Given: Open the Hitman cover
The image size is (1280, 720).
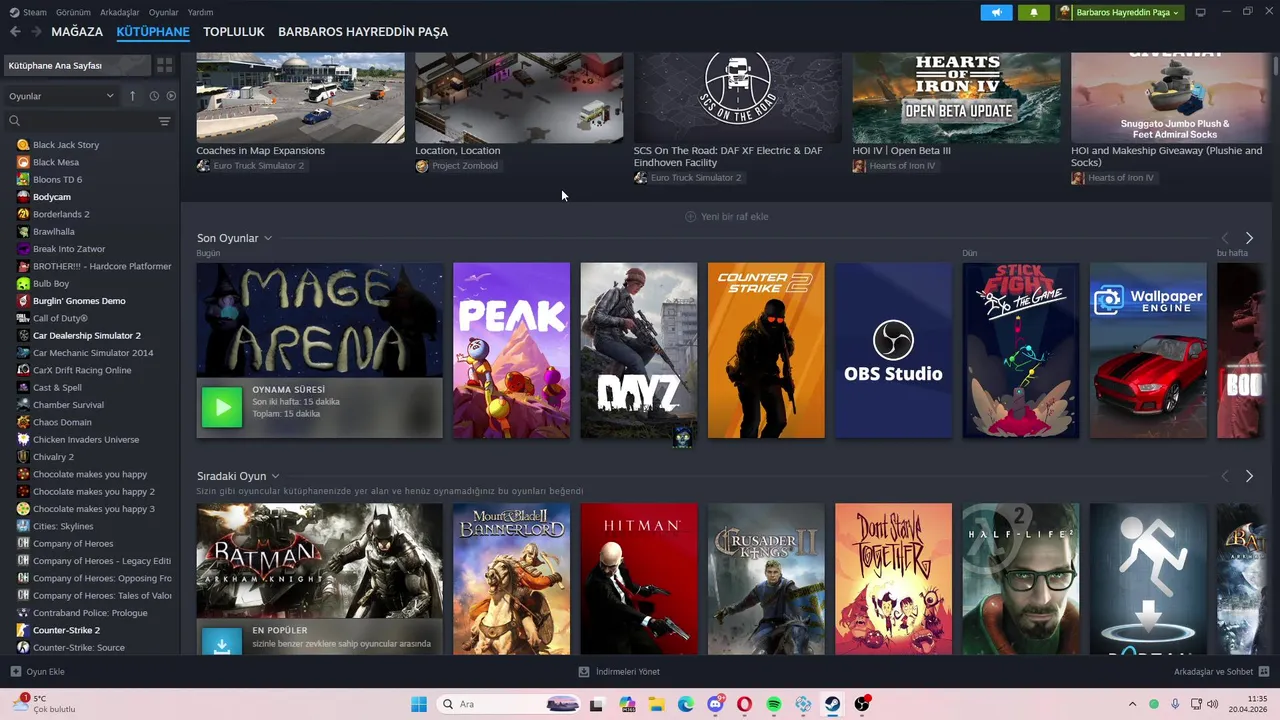Looking at the screenshot, I should [638, 579].
